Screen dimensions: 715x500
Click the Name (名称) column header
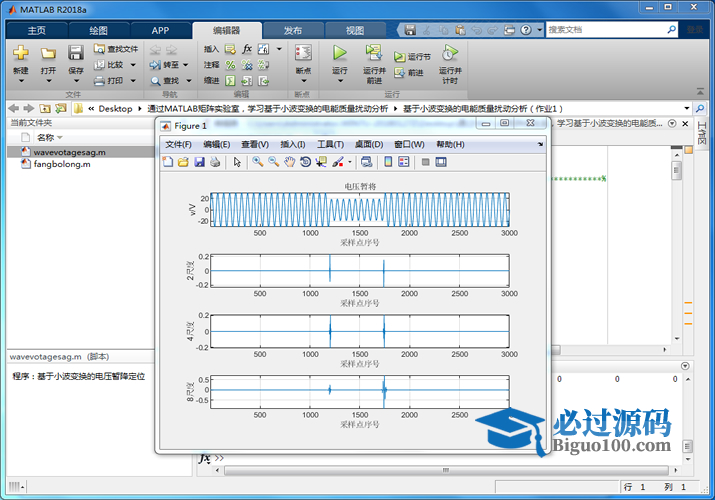[x=45, y=137]
